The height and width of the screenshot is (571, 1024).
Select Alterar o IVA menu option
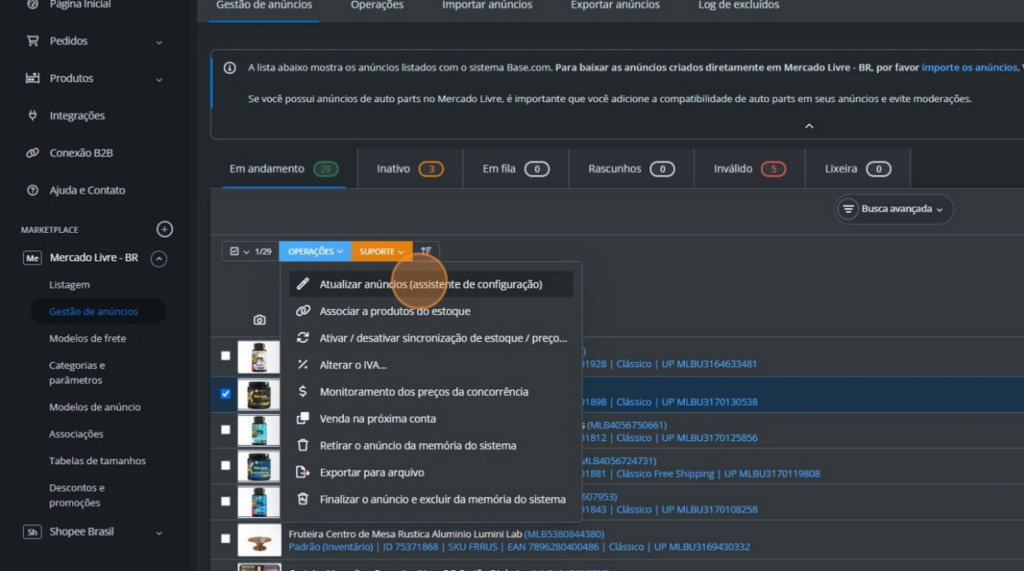point(353,365)
